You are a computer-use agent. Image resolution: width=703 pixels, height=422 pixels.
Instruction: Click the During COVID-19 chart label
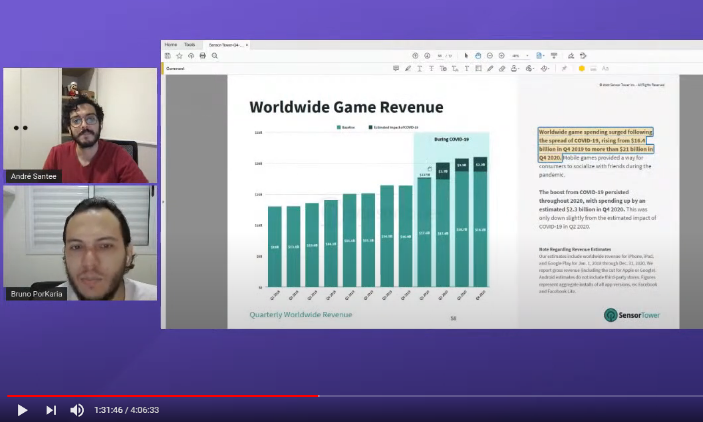tap(451, 139)
